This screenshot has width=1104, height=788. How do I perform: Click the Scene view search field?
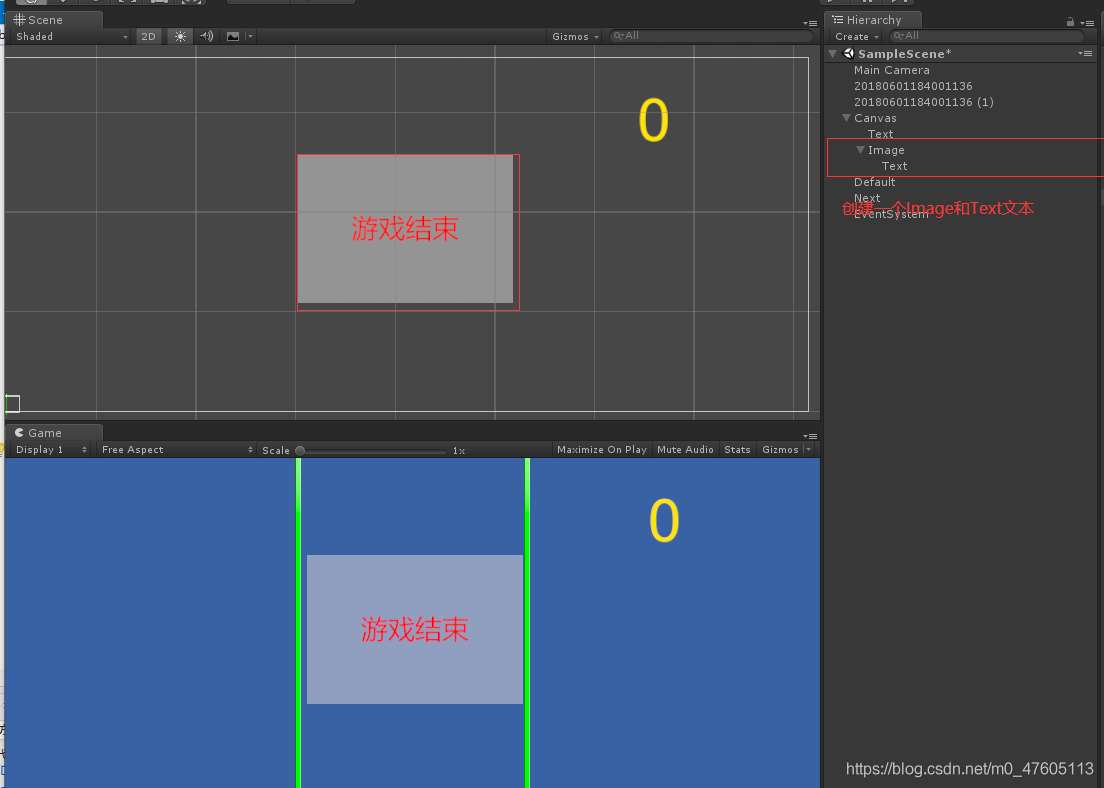pos(710,36)
